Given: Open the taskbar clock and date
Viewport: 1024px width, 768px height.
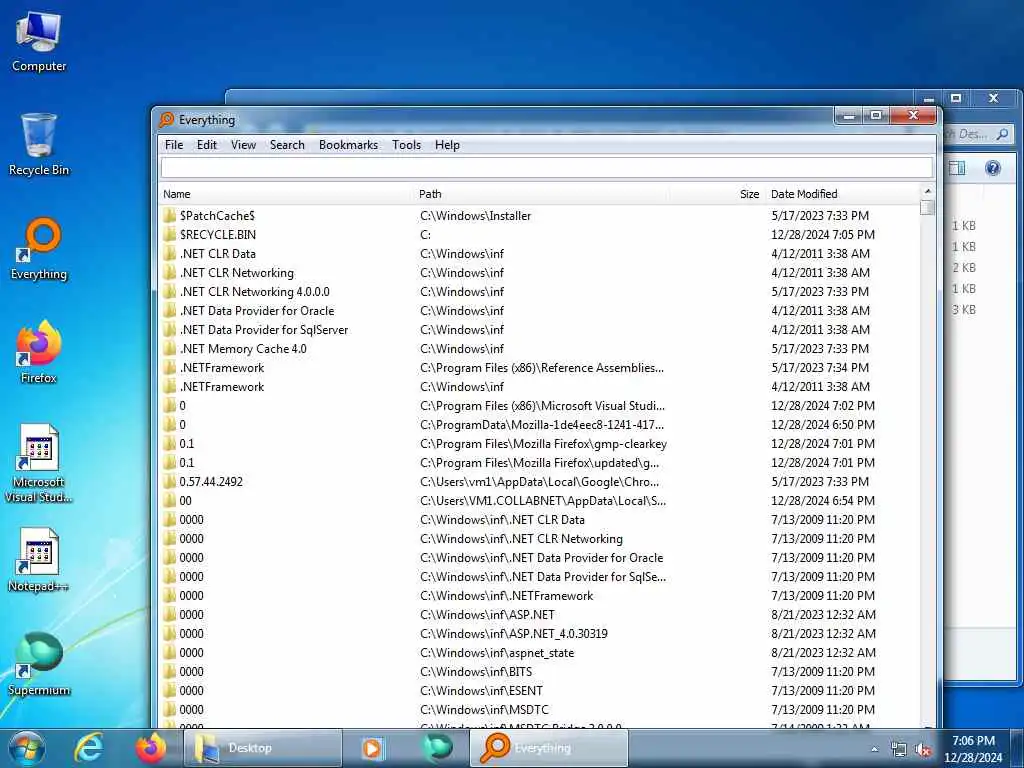Looking at the screenshot, I should point(973,749).
